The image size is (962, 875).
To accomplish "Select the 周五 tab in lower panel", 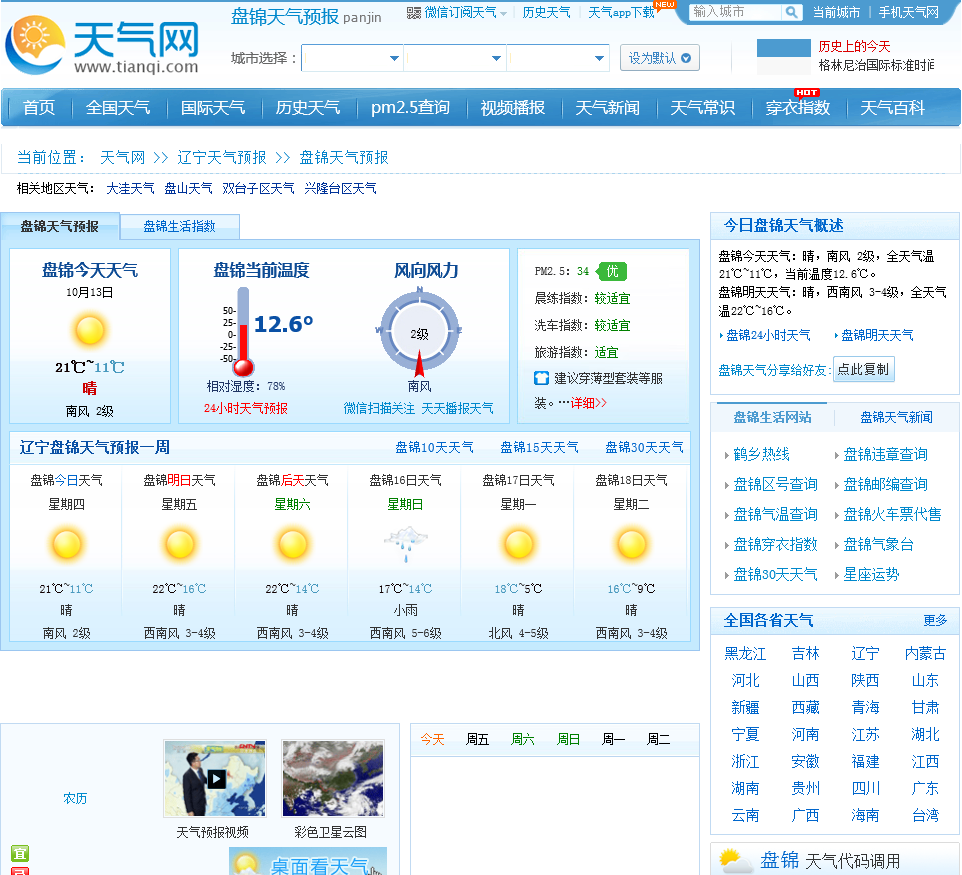I will [477, 739].
